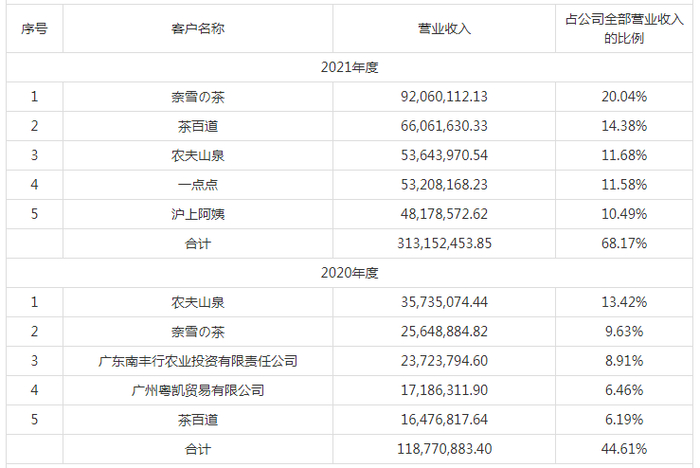Image resolution: width=700 pixels, height=468 pixels.
Task: Select revenue value 35,735,074.44
Action: (444, 302)
